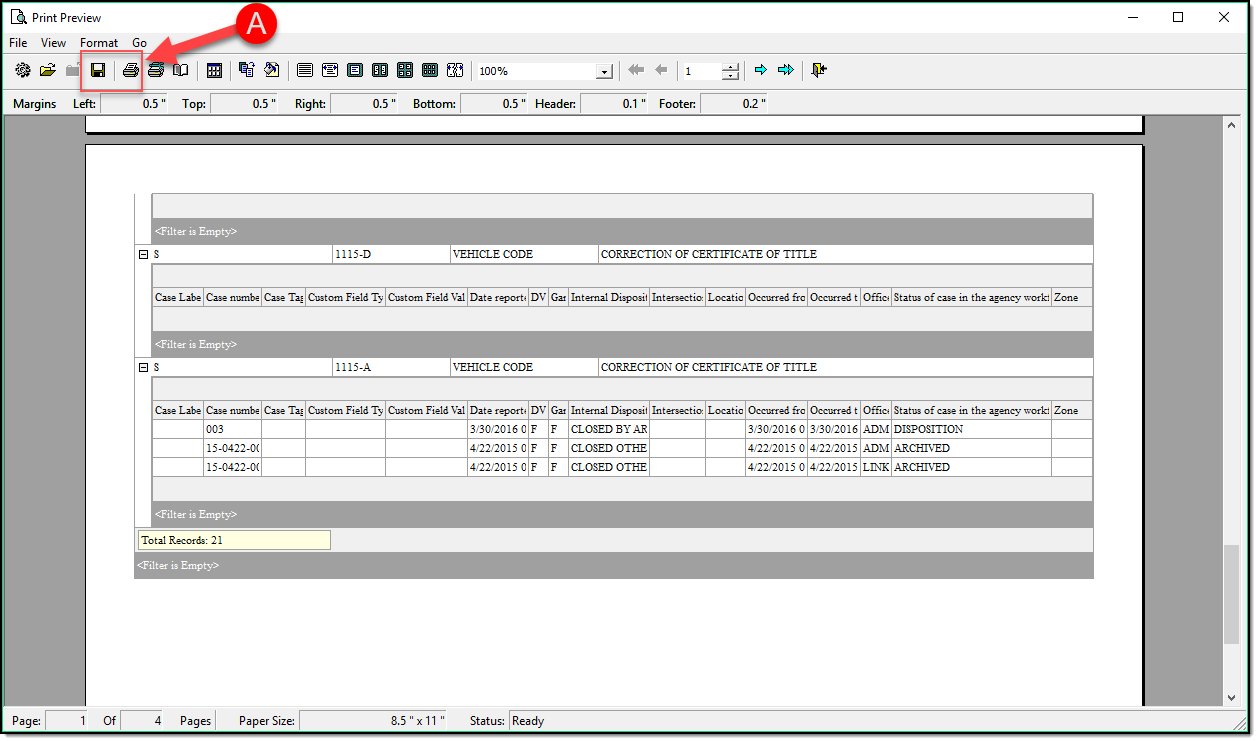Click the Exit preview door icon
The width and height of the screenshot is (1258, 742).
coord(820,70)
